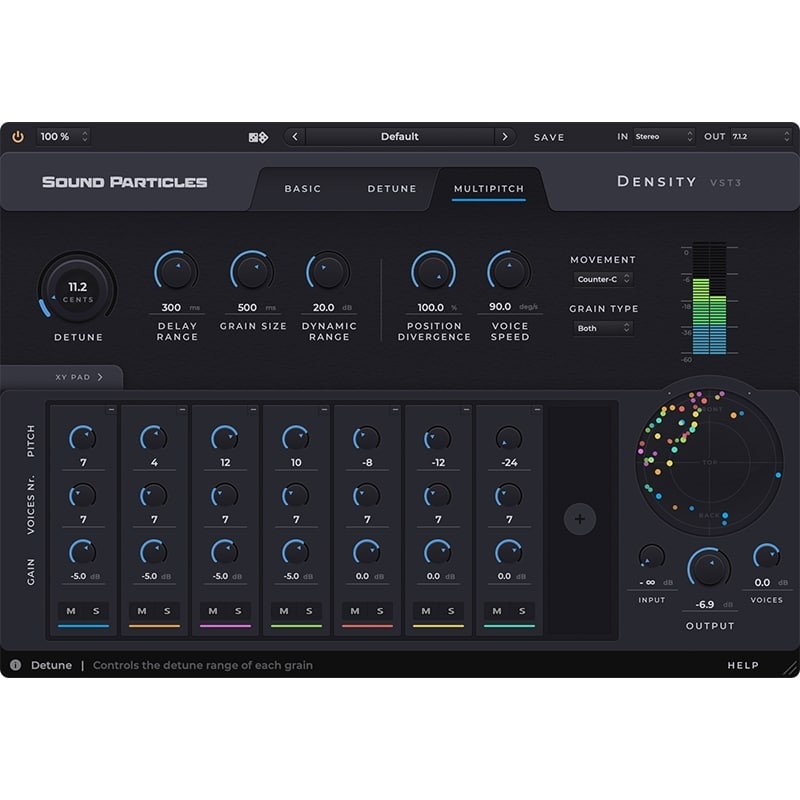Click the pitch value 12 field
The width and height of the screenshot is (800, 800).
tap(225, 463)
